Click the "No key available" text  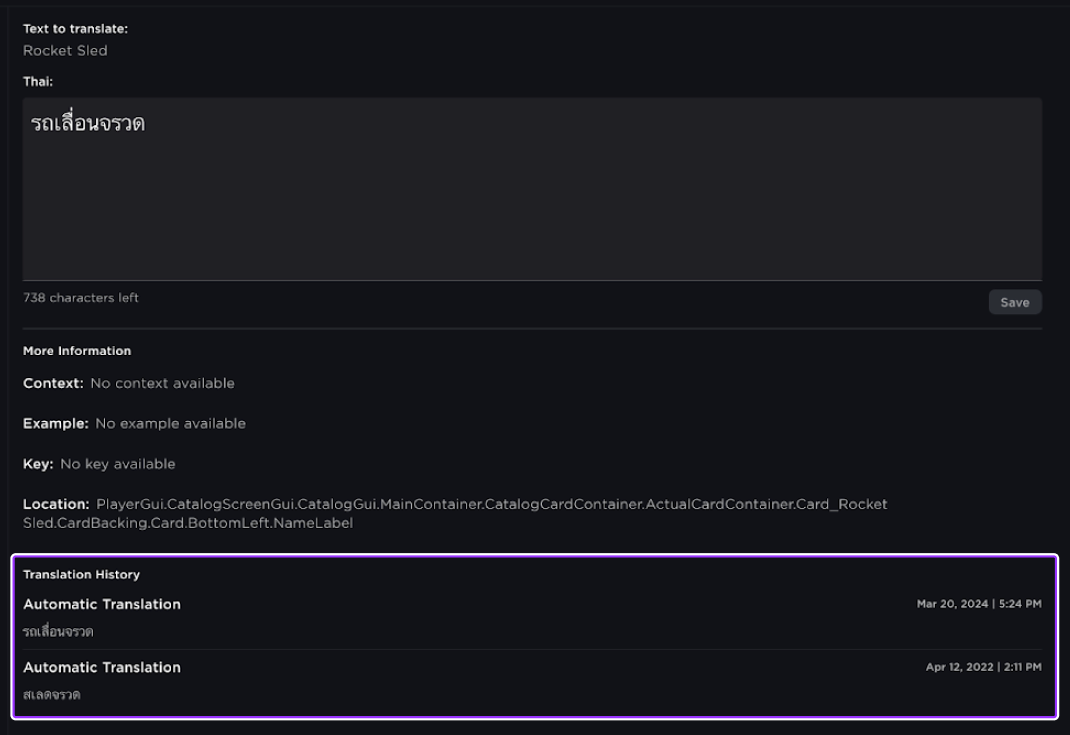[x=117, y=464]
